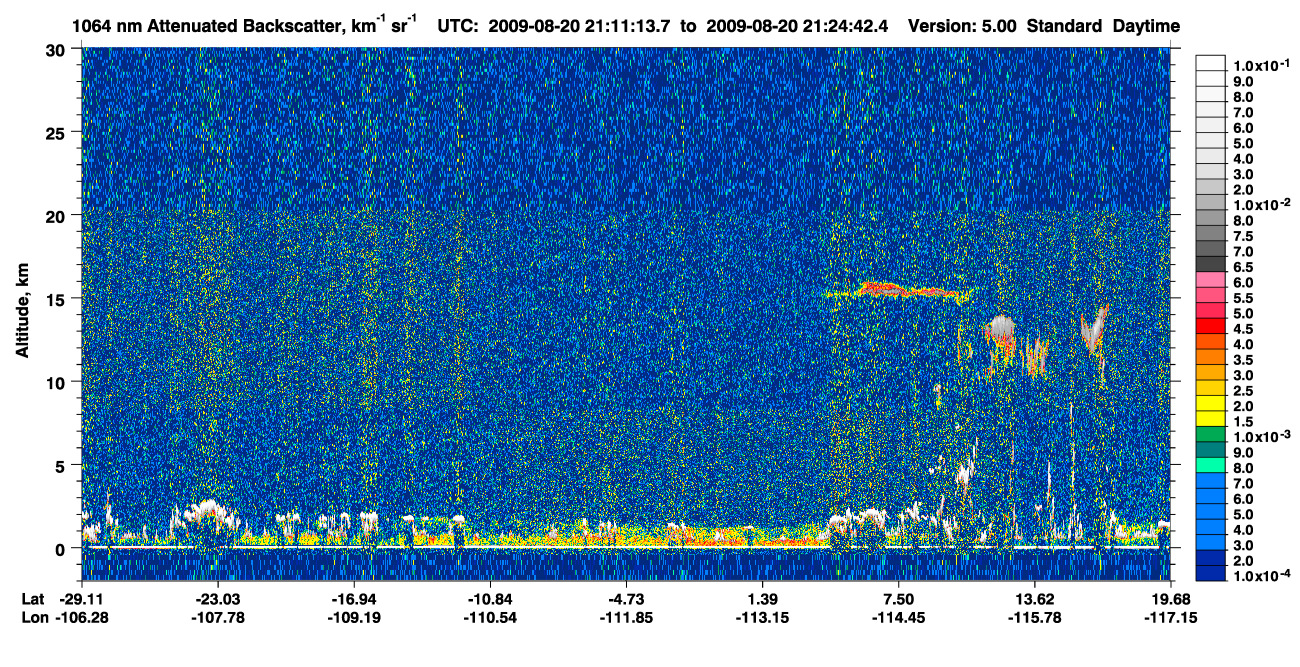
Task: Pick the white topmost colorbar swatch
Action: pos(1211,62)
